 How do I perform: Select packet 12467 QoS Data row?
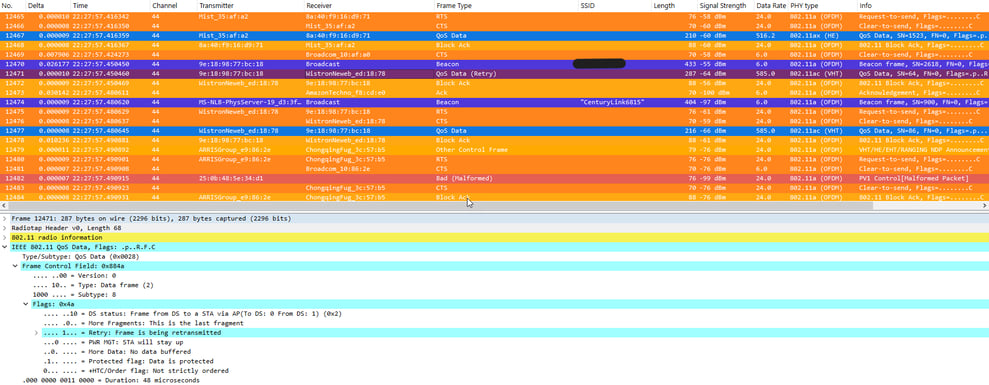click(x=494, y=36)
